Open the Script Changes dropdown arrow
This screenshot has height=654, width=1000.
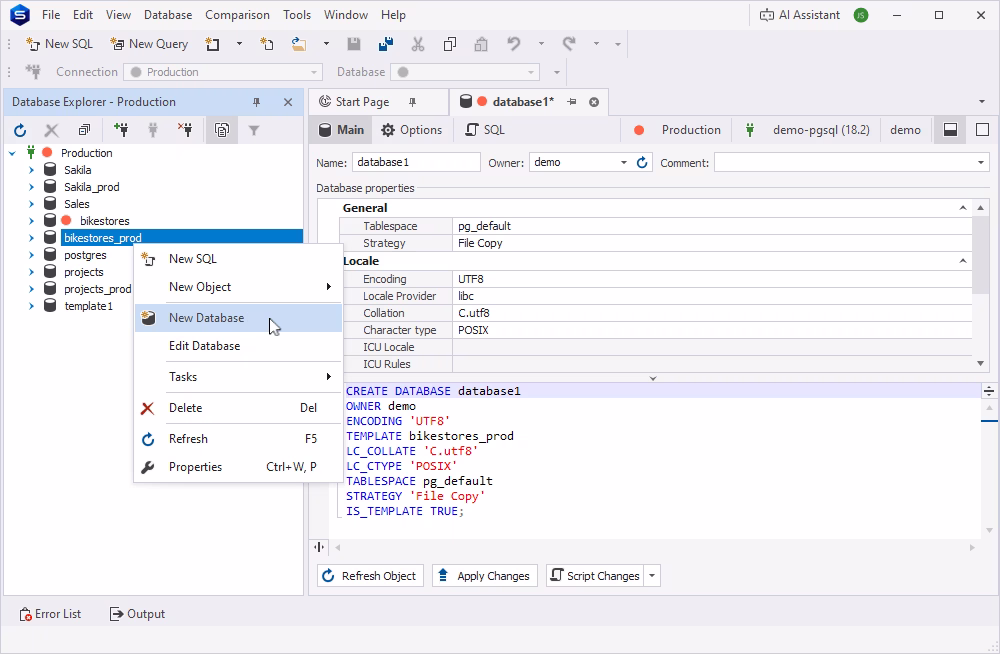652,576
